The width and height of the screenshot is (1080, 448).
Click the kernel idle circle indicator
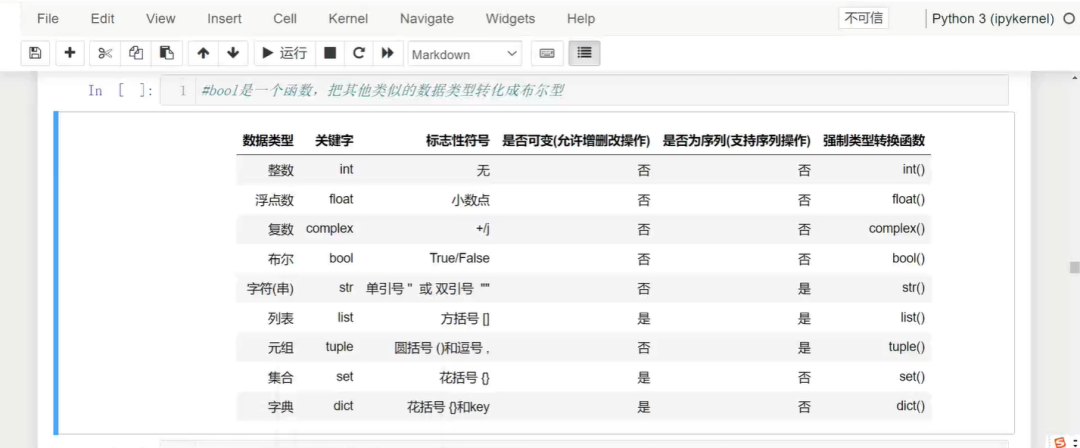1068,19
